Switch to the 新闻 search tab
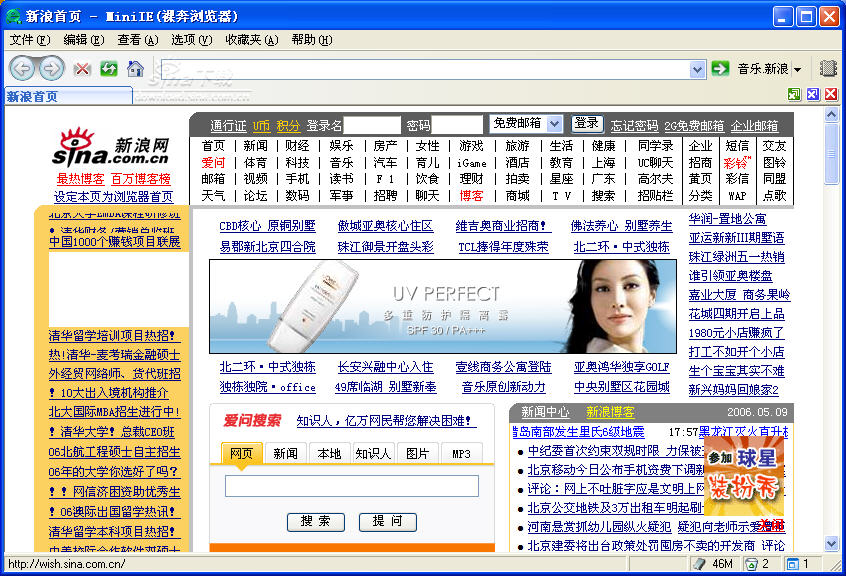 pyautogui.click(x=285, y=453)
